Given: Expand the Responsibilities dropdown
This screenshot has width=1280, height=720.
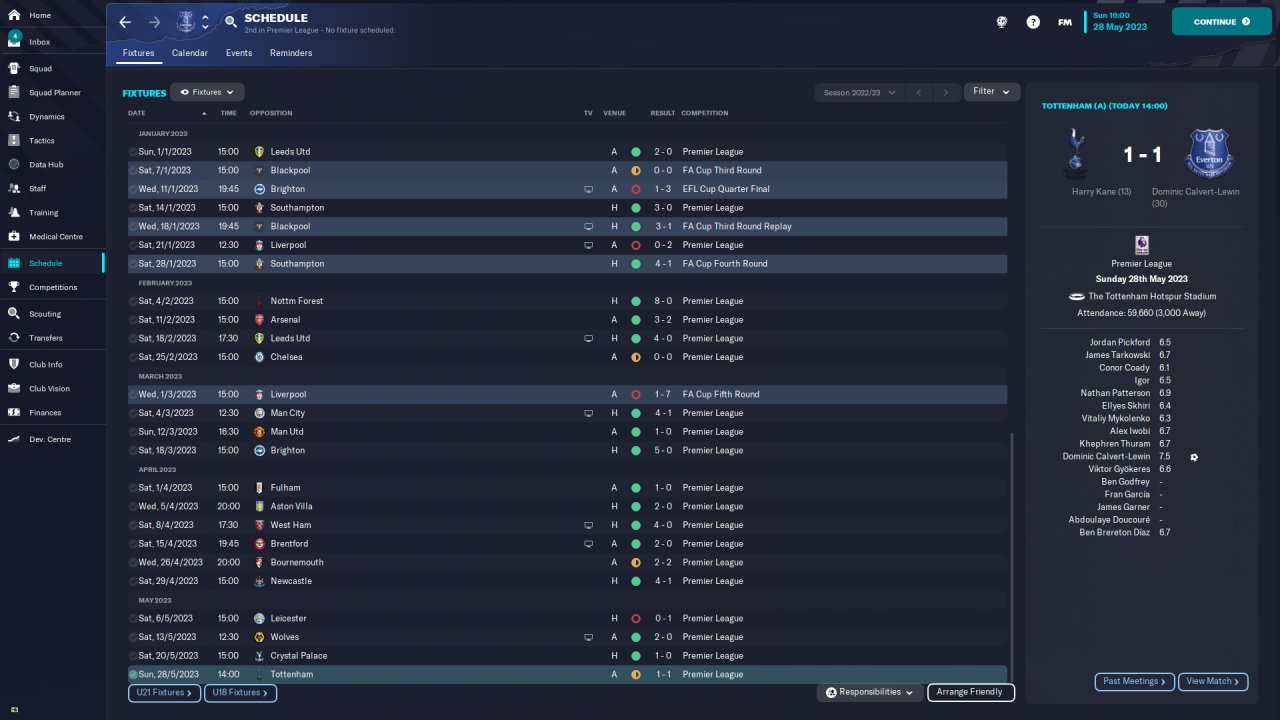Looking at the screenshot, I should coord(870,692).
